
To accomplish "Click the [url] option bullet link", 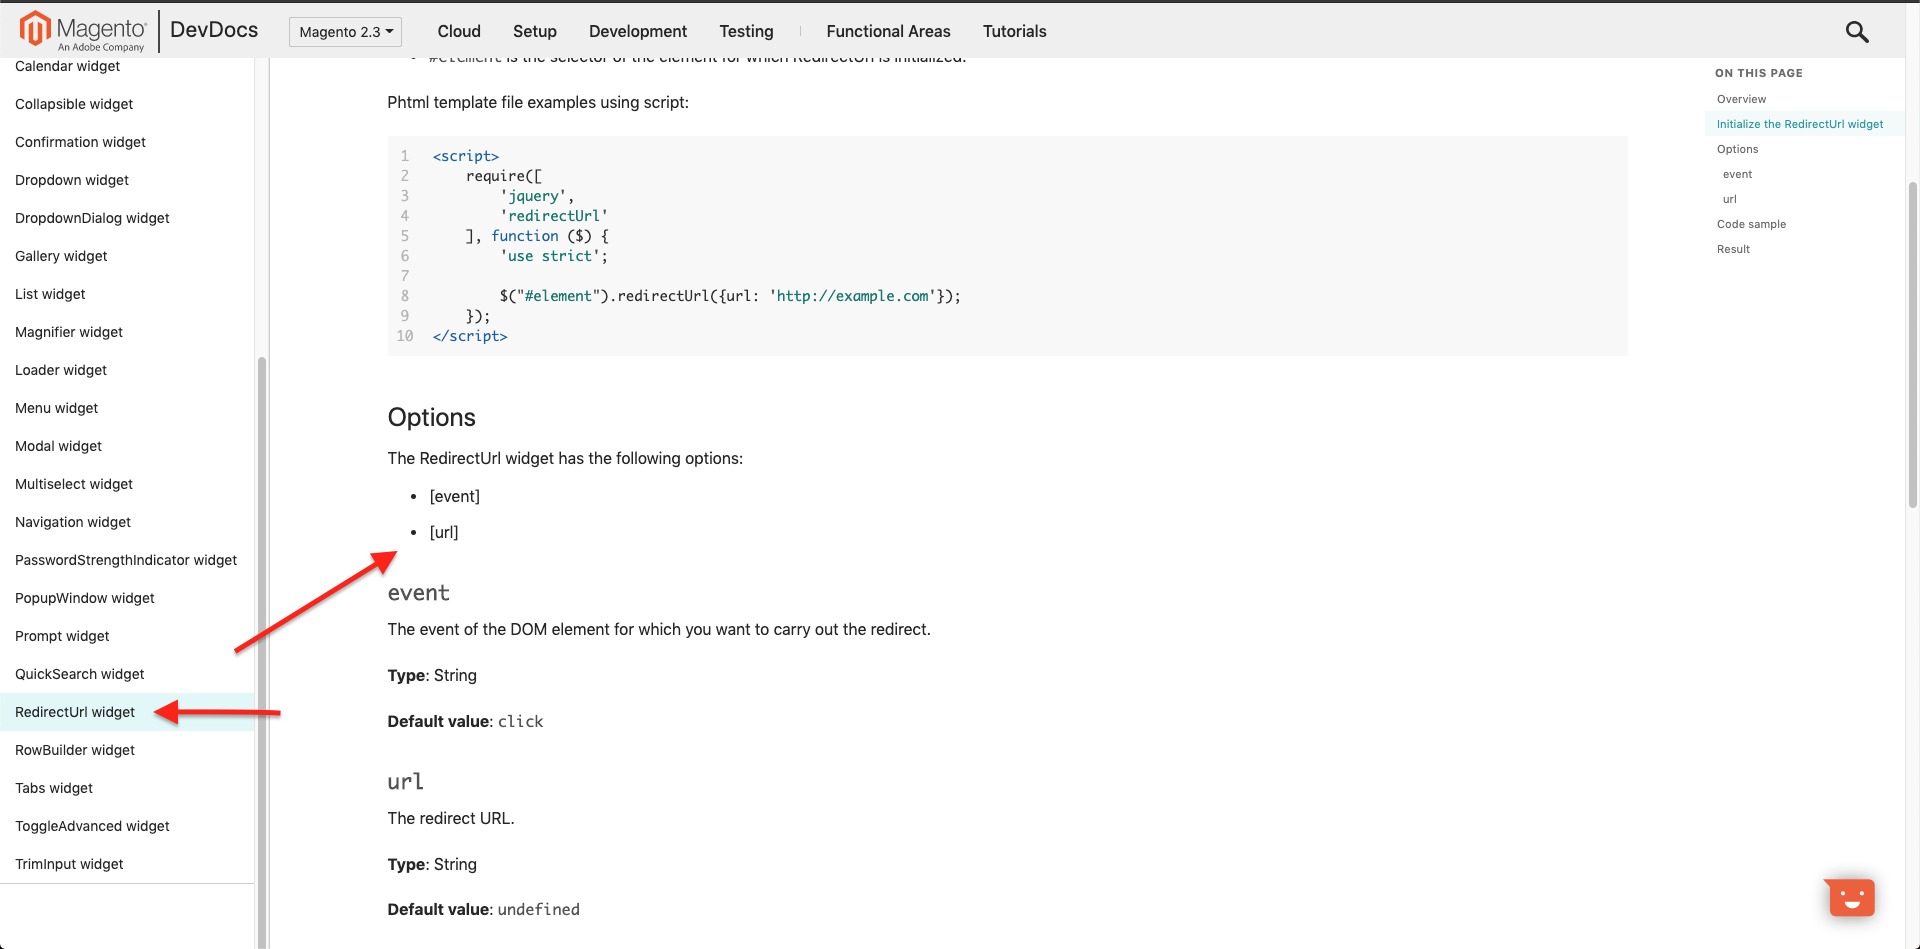I will (x=444, y=532).
